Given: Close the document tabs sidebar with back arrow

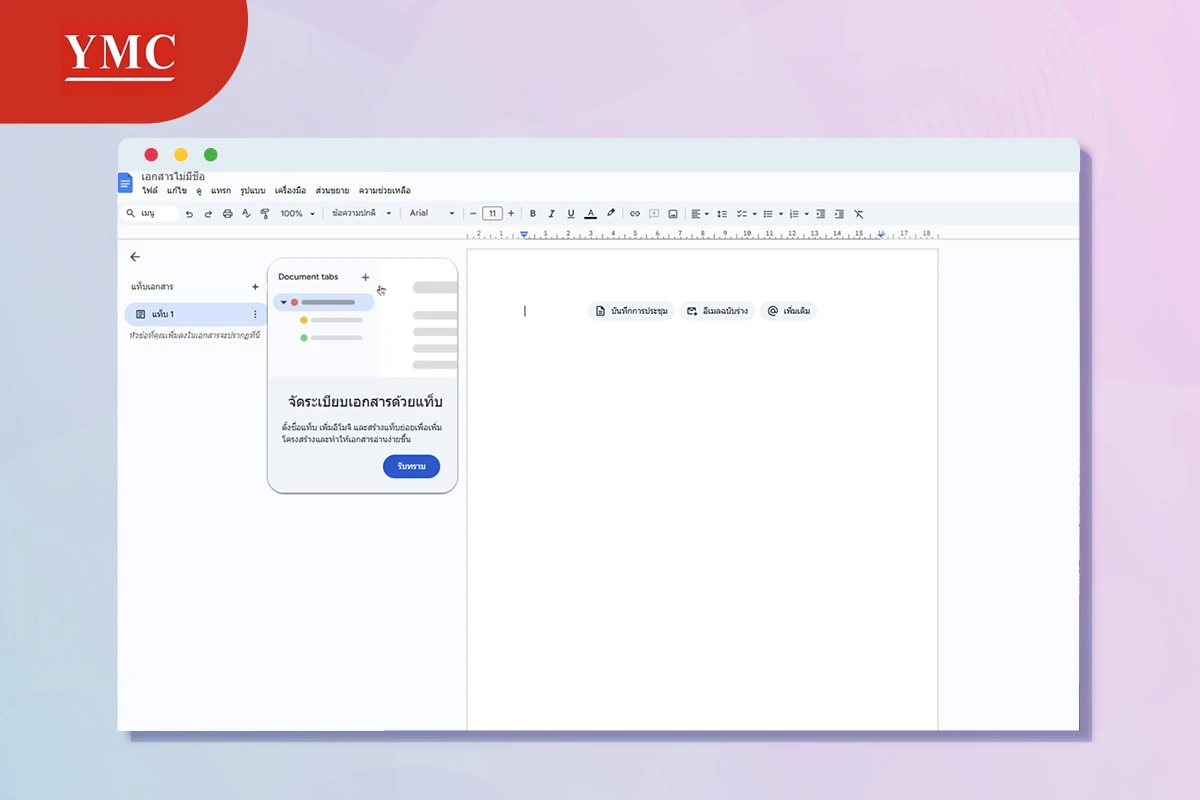Looking at the screenshot, I should click(135, 257).
